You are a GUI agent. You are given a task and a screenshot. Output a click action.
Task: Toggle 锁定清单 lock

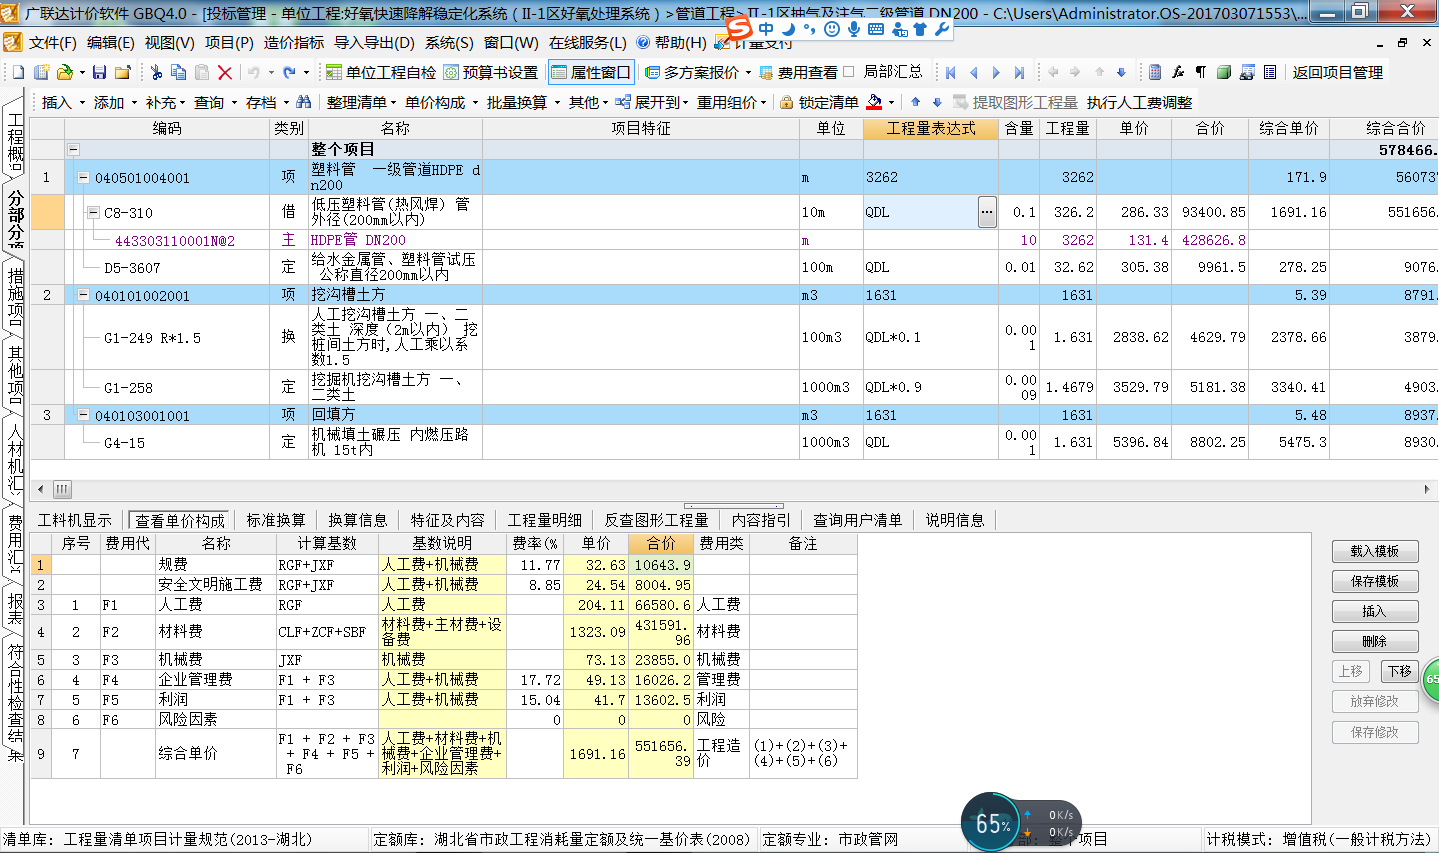coord(819,102)
